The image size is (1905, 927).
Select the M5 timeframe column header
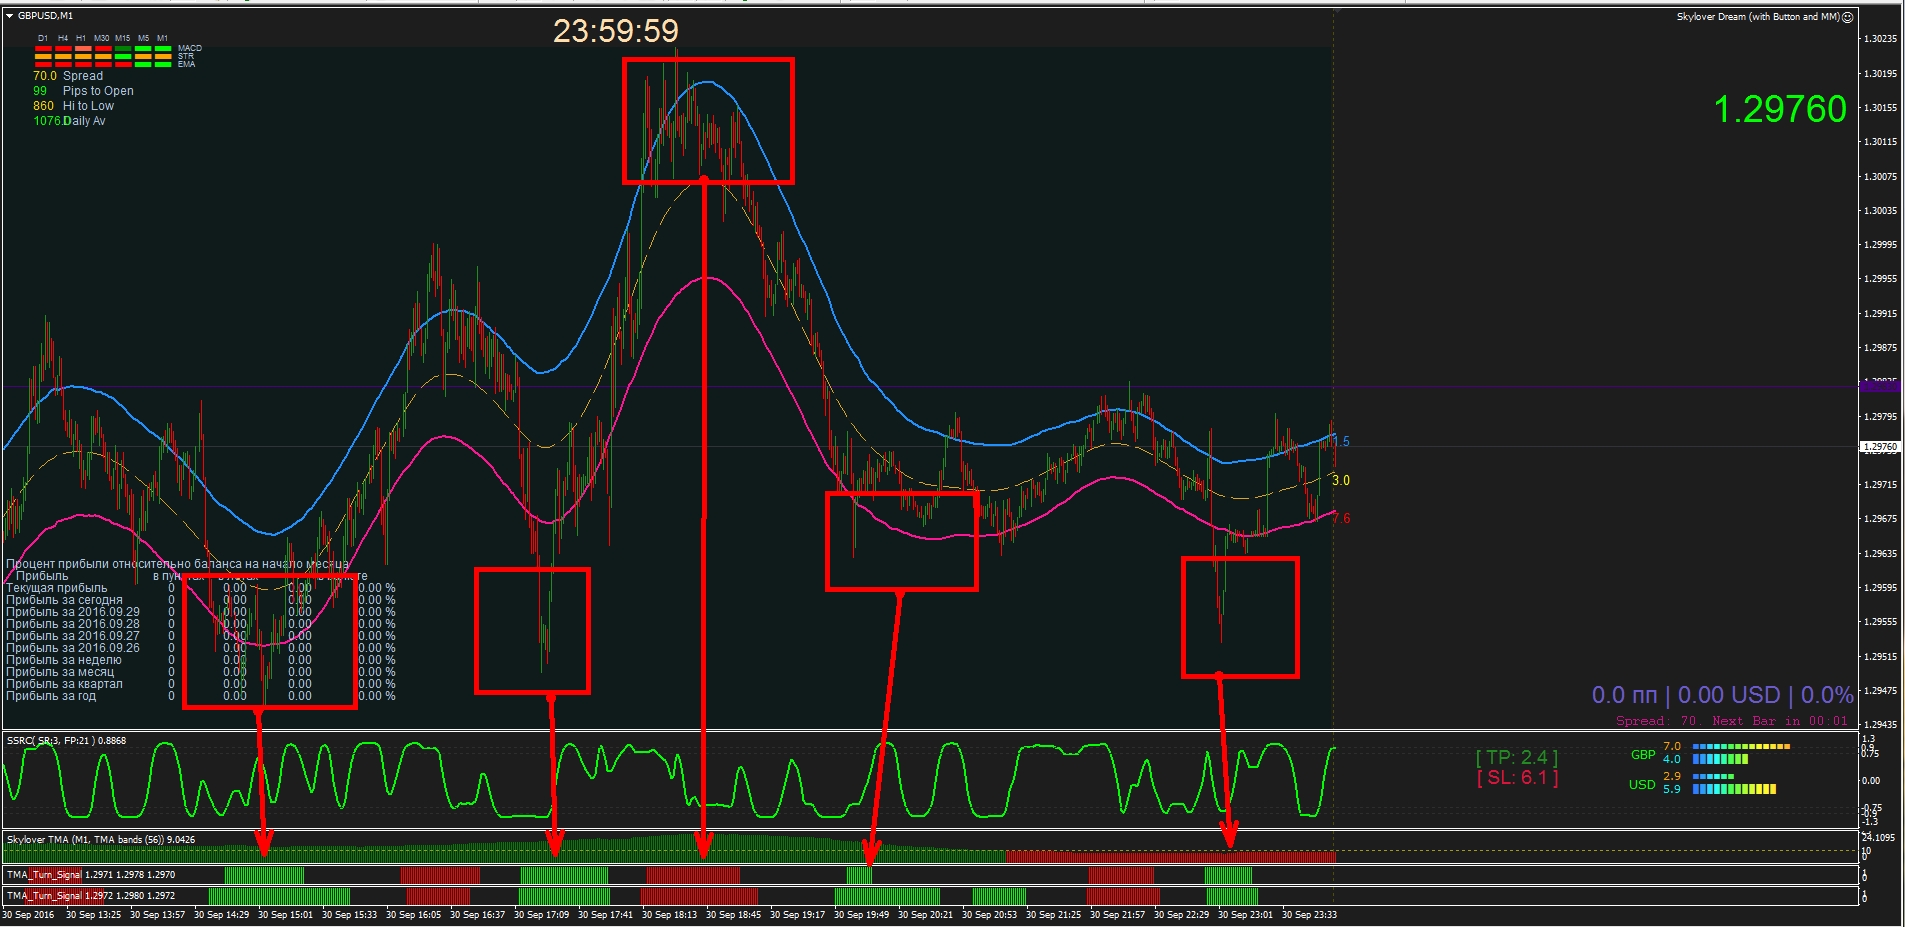pos(144,38)
